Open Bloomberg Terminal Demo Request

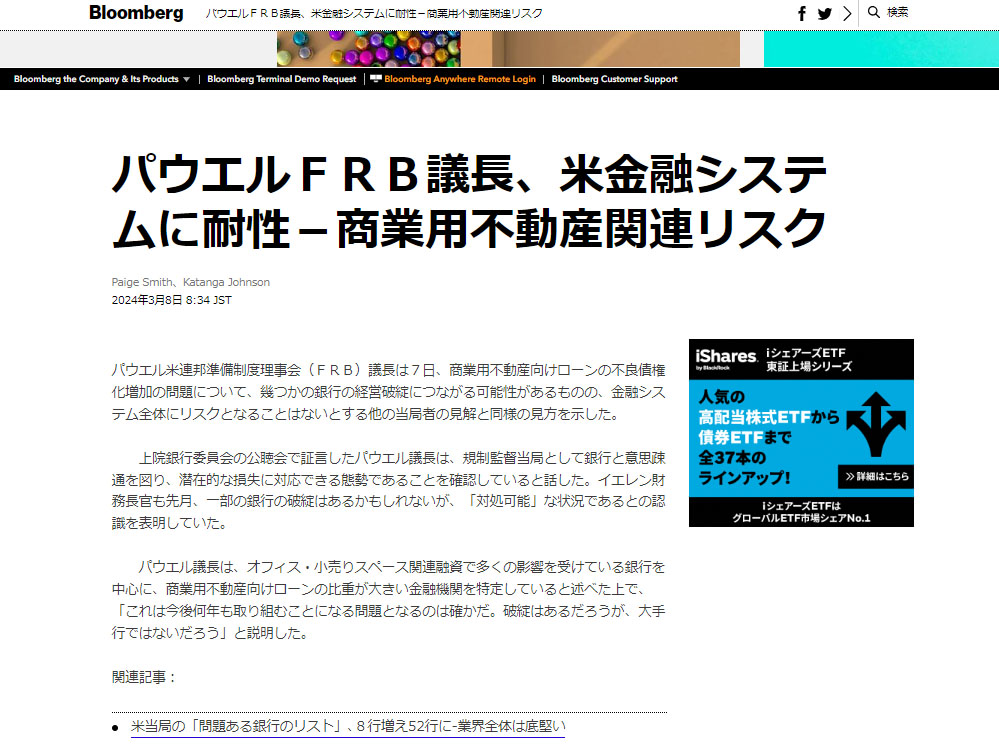pyautogui.click(x=281, y=79)
